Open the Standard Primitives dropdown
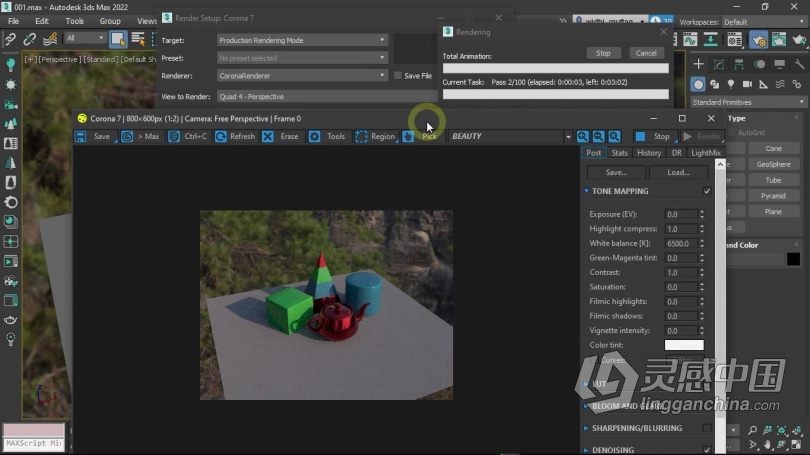Screen dimensions: 810x455 click(x=747, y=102)
